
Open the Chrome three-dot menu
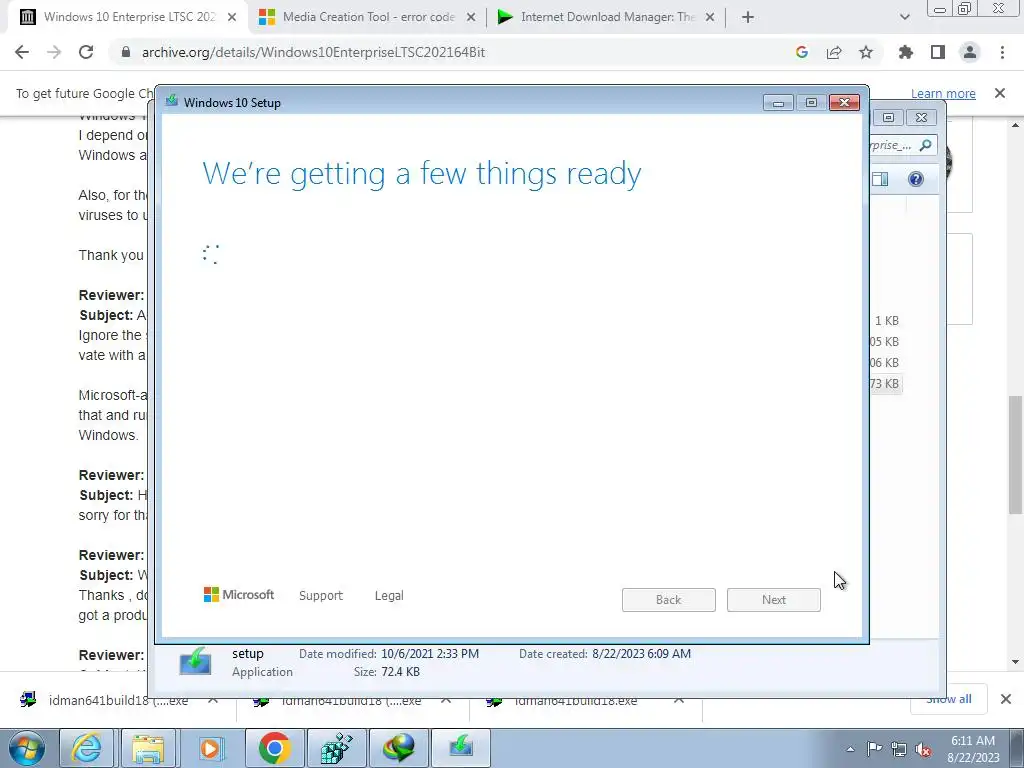click(x=1002, y=52)
